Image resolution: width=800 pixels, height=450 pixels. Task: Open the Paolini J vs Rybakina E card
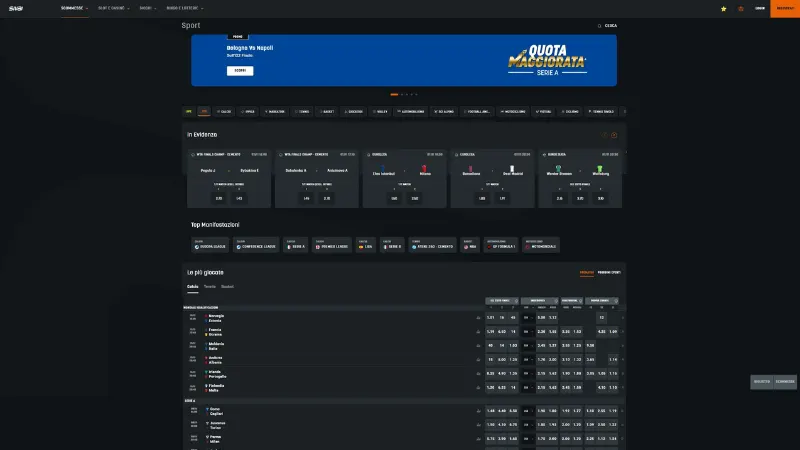pos(229,179)
